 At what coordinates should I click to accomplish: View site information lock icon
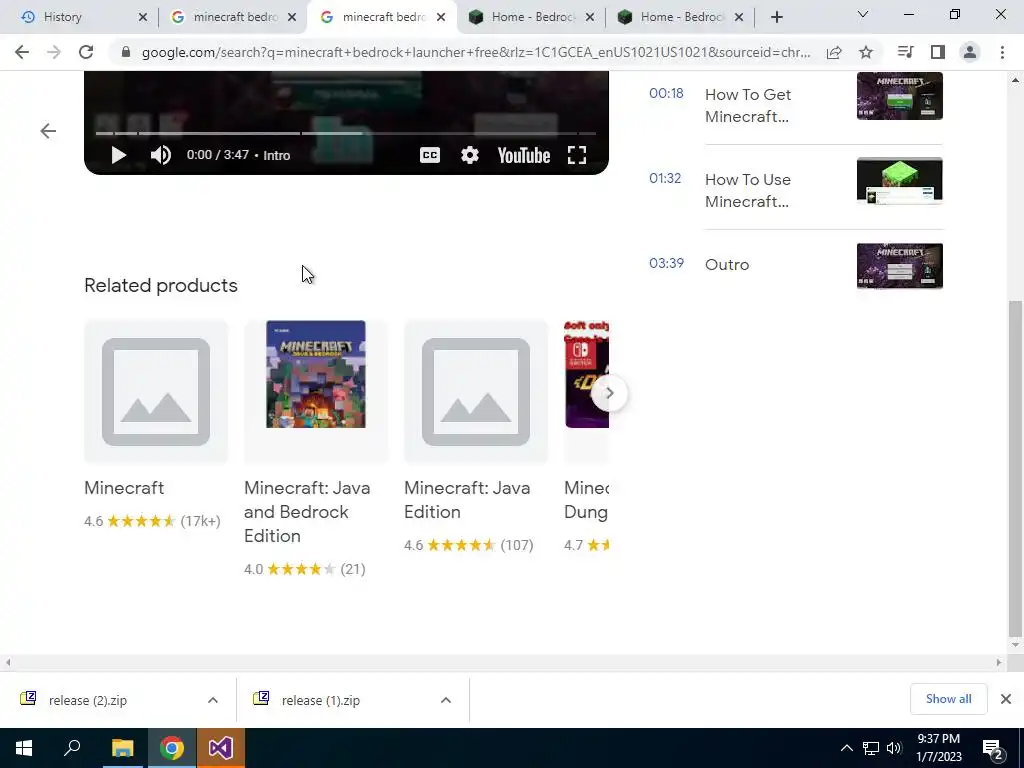pyautogui.click(x=125, y=52)
